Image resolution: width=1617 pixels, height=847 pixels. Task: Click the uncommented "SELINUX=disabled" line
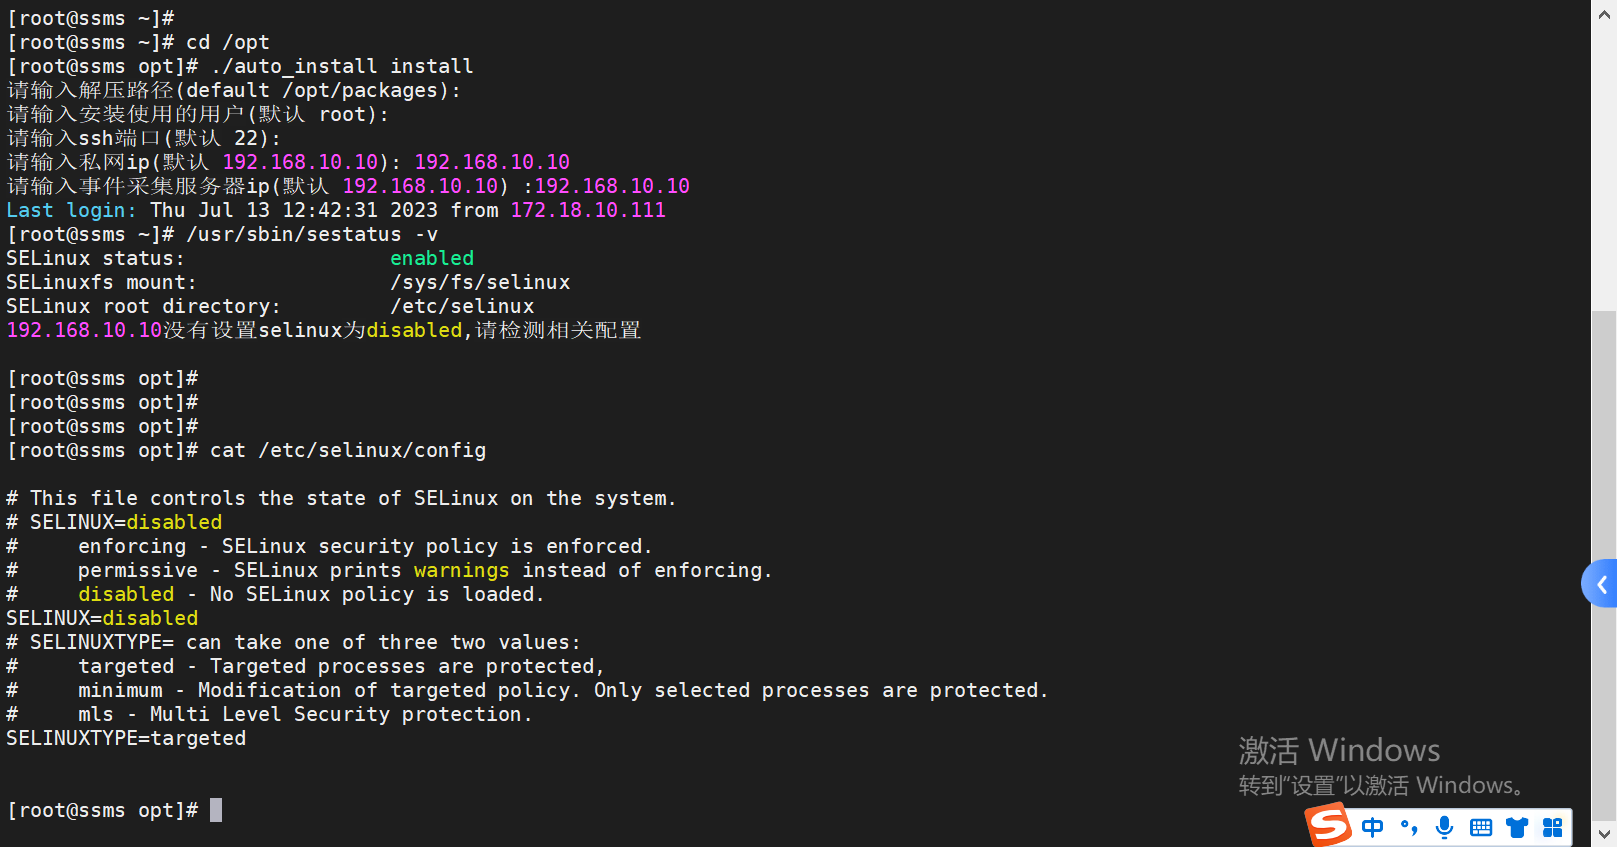pyautogui.click(x=102, y=619)
